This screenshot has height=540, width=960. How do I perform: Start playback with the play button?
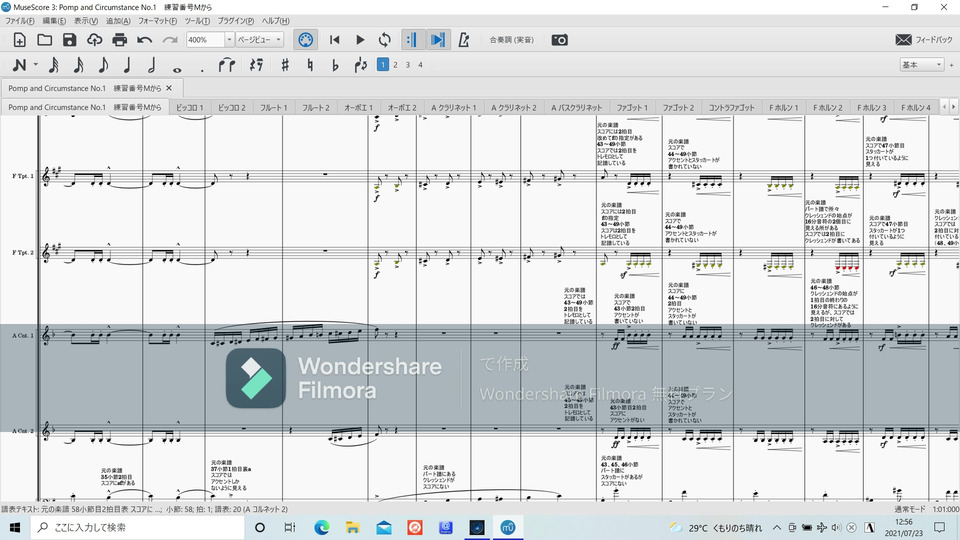point(360,40)
